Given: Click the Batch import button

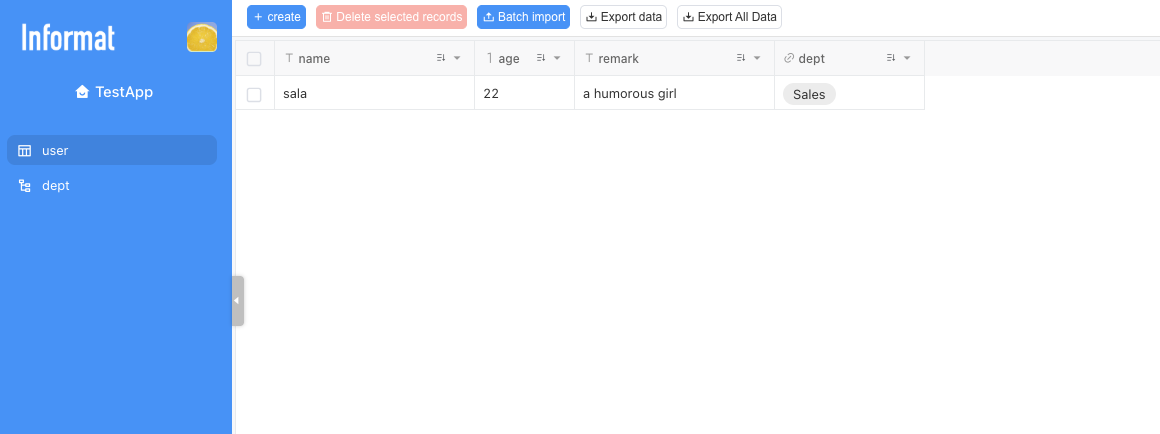Looking at the screenshot, I should 524,17.
